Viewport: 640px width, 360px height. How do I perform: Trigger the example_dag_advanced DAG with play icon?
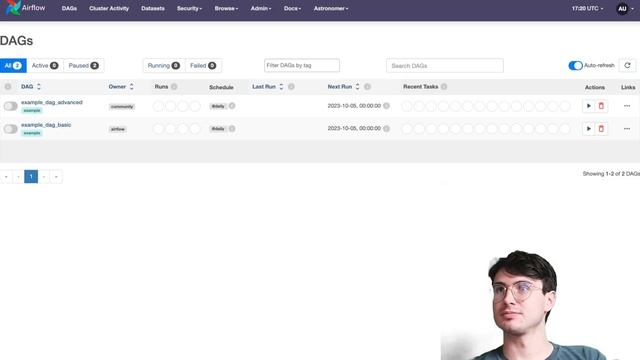point(589,106)
